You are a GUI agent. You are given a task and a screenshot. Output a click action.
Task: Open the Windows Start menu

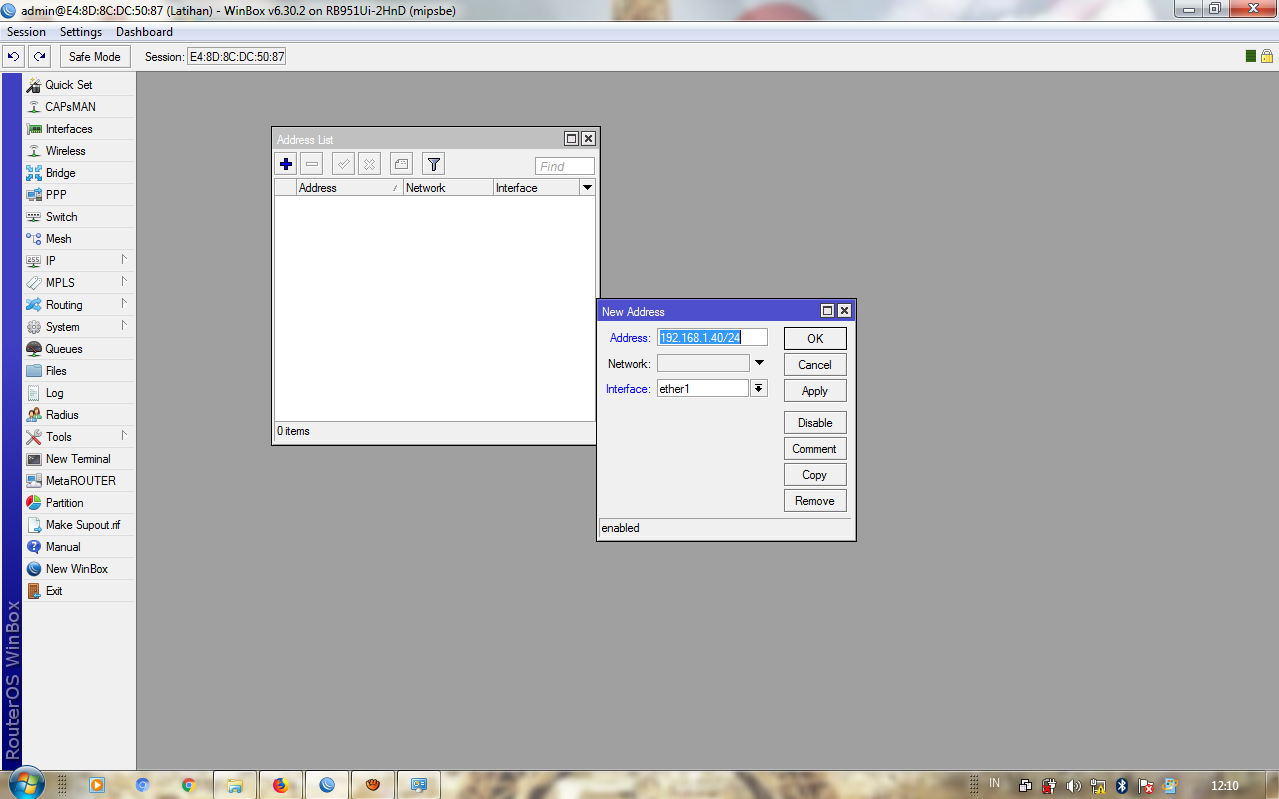click(26, 783)
